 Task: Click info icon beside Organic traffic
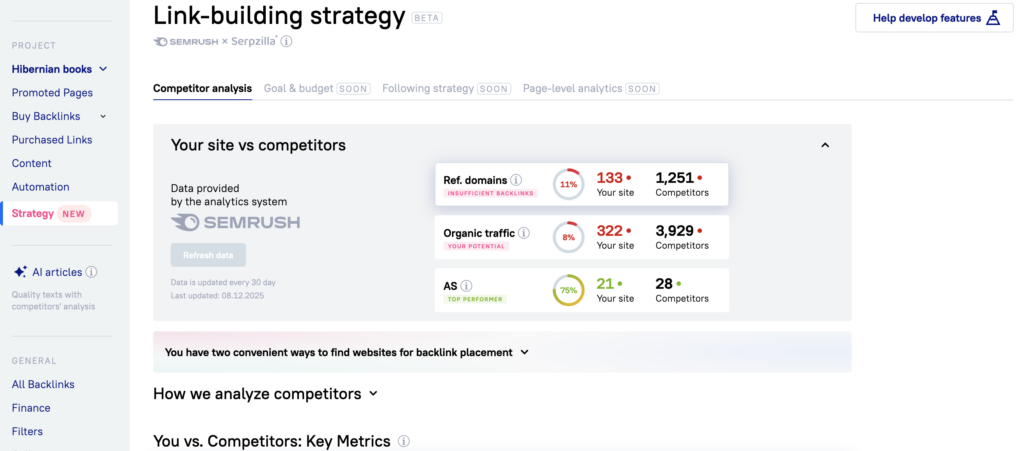point(525,233)
